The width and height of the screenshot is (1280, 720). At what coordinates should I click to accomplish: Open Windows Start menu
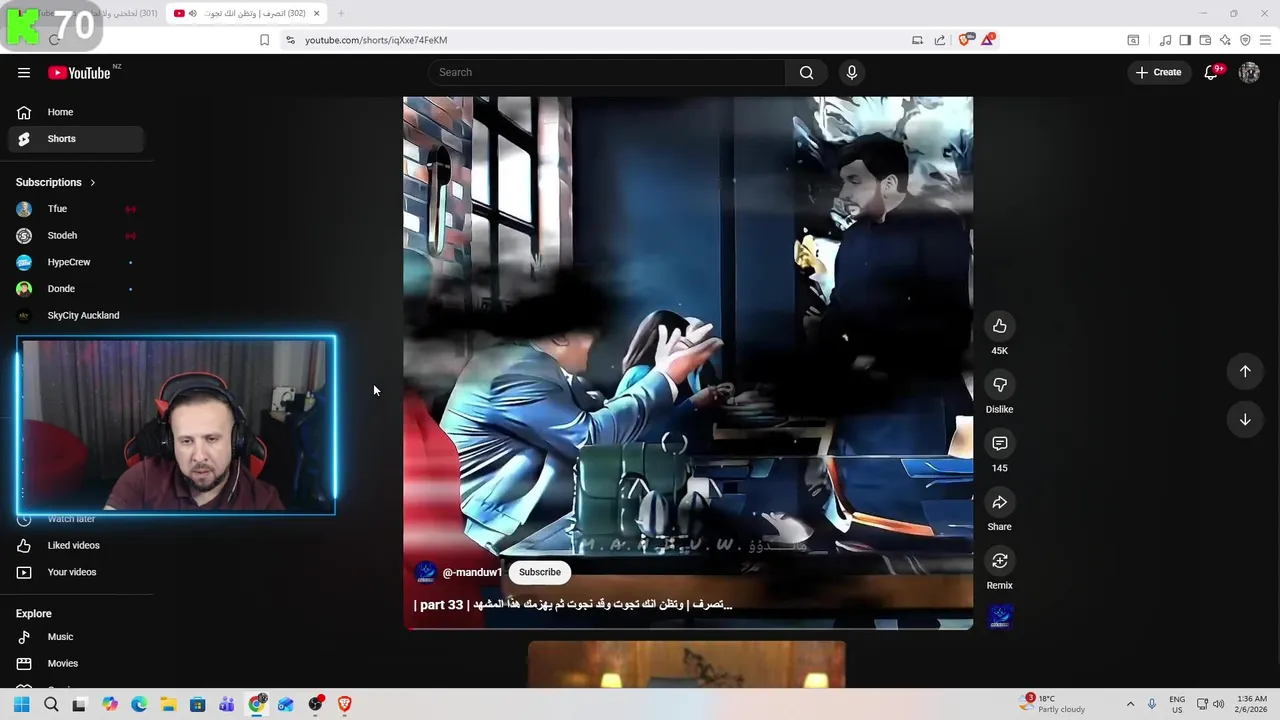[x=22, y=704]
